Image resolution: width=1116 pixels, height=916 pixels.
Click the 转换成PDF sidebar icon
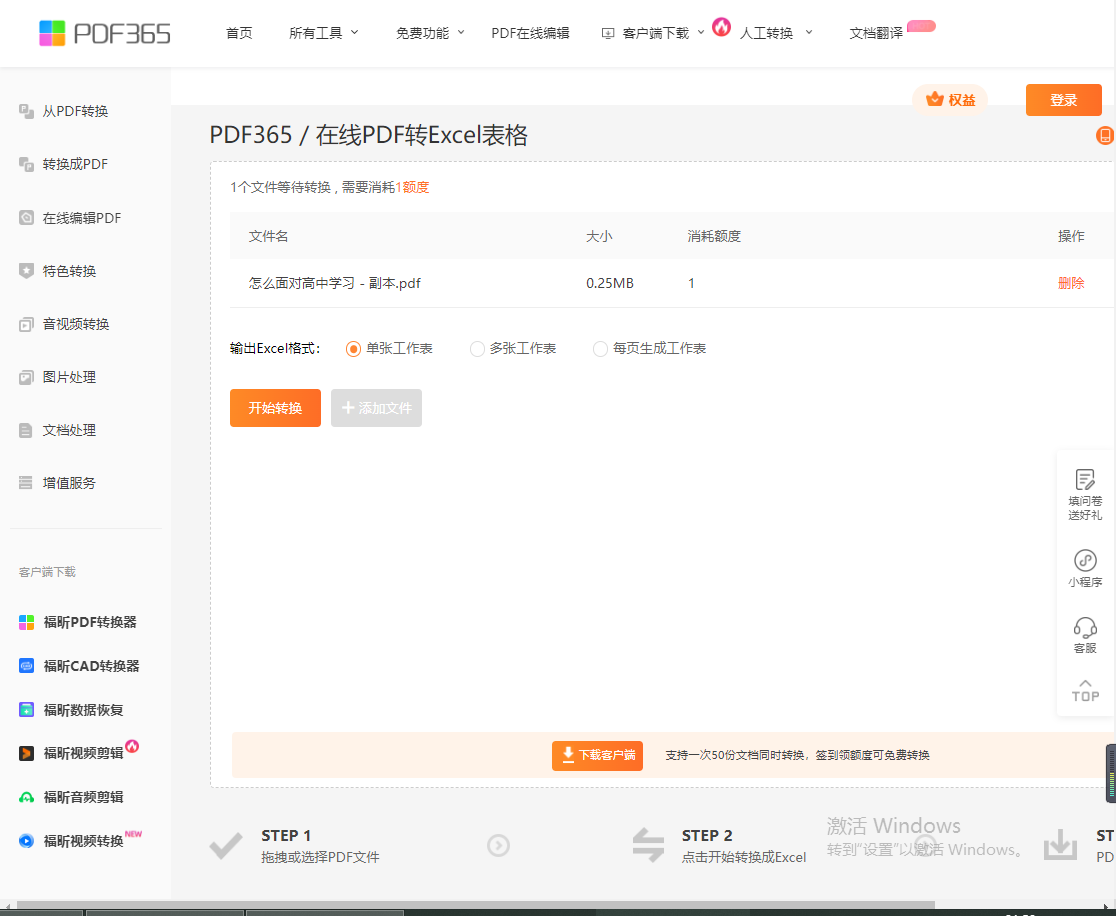pyautogui.click(x=26, y=164)
